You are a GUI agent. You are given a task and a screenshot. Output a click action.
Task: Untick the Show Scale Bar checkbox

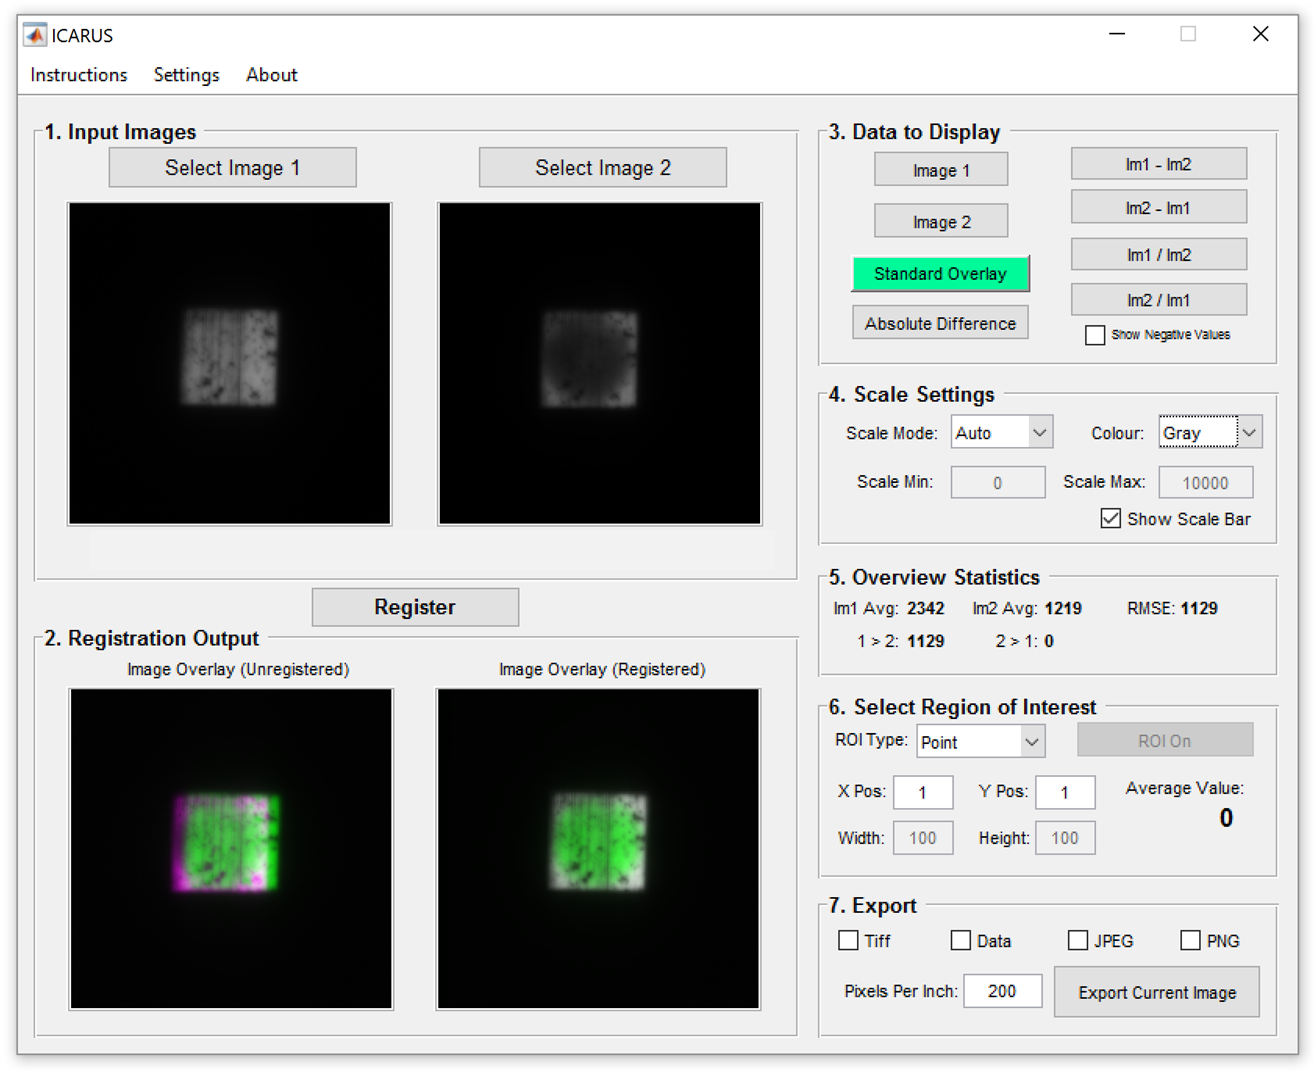pos(1110,518)
